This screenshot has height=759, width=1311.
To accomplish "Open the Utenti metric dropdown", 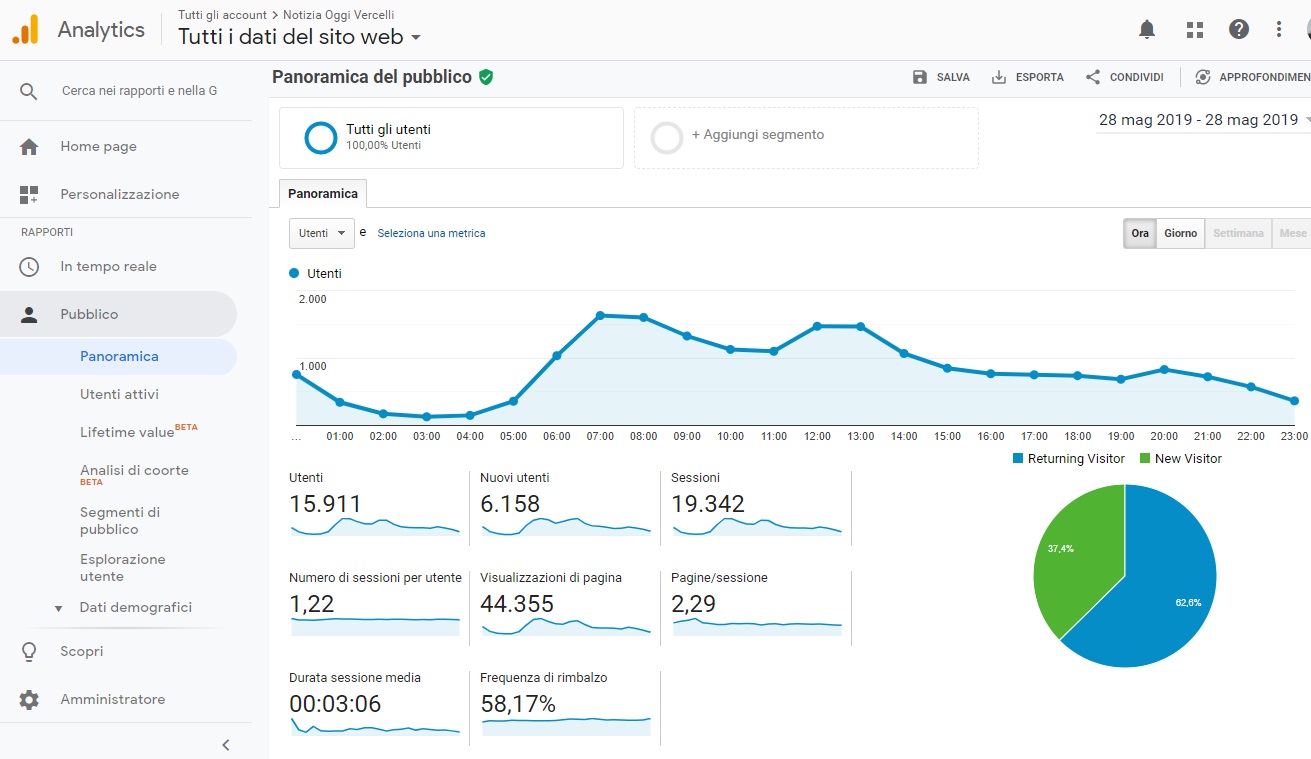I will [x=321, y=233].
